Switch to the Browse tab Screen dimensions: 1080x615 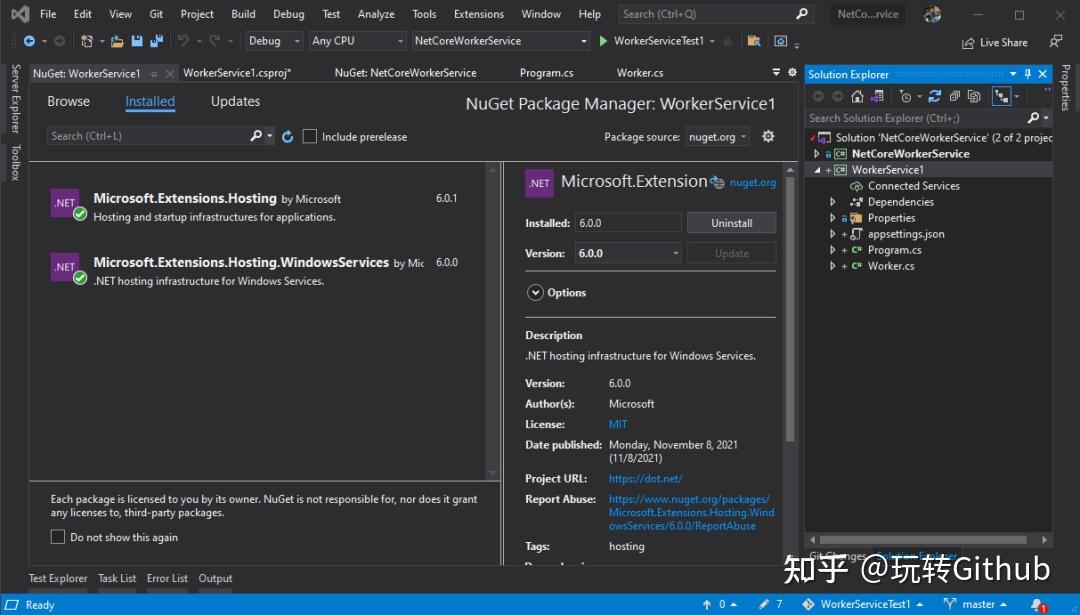pyautogui.click(x=68, y=101)
